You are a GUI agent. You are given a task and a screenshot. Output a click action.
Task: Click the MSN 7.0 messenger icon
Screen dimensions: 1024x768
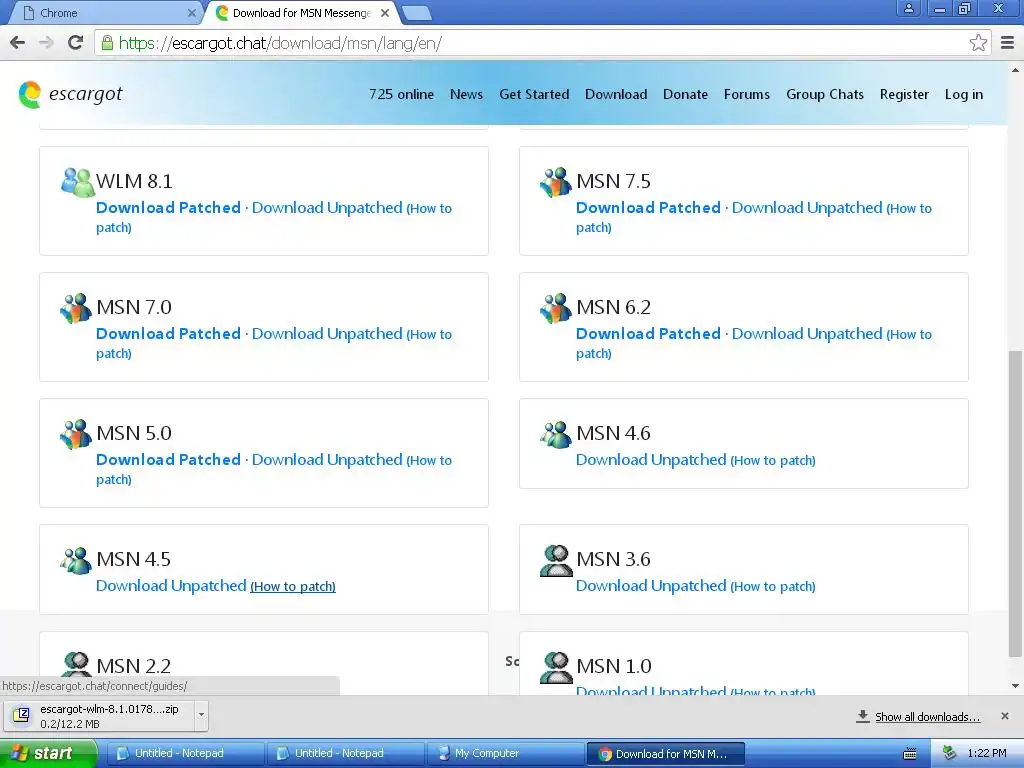[x=76, y=308]
